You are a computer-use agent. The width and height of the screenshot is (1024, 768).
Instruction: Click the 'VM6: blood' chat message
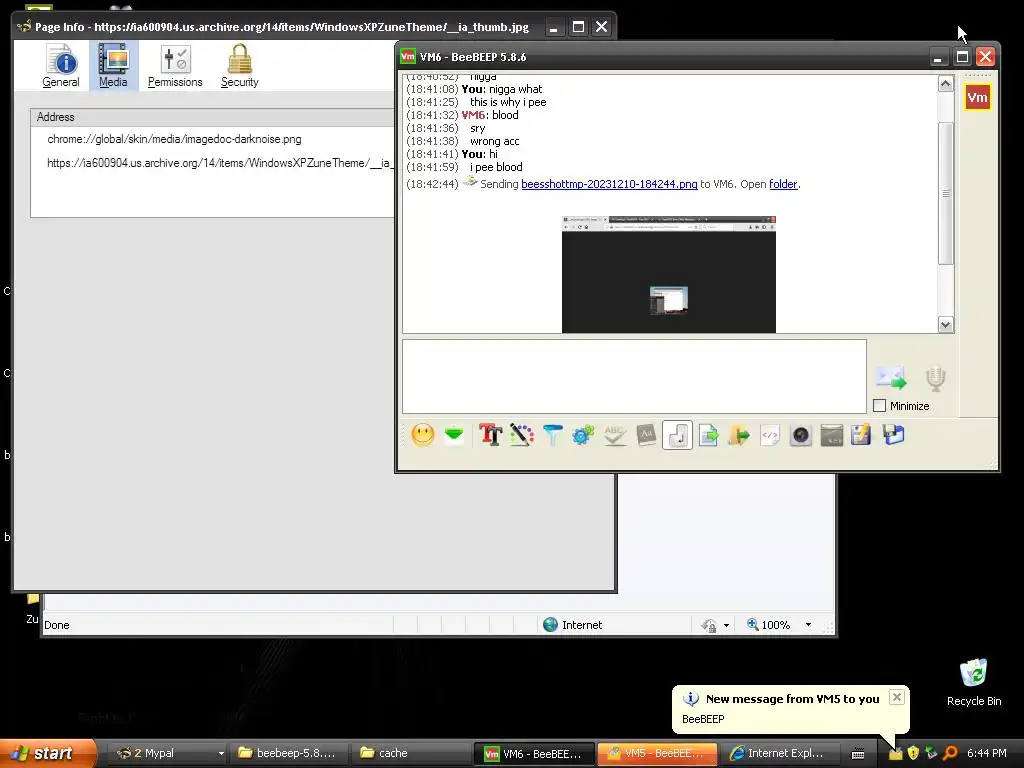[x=490, y=115]
